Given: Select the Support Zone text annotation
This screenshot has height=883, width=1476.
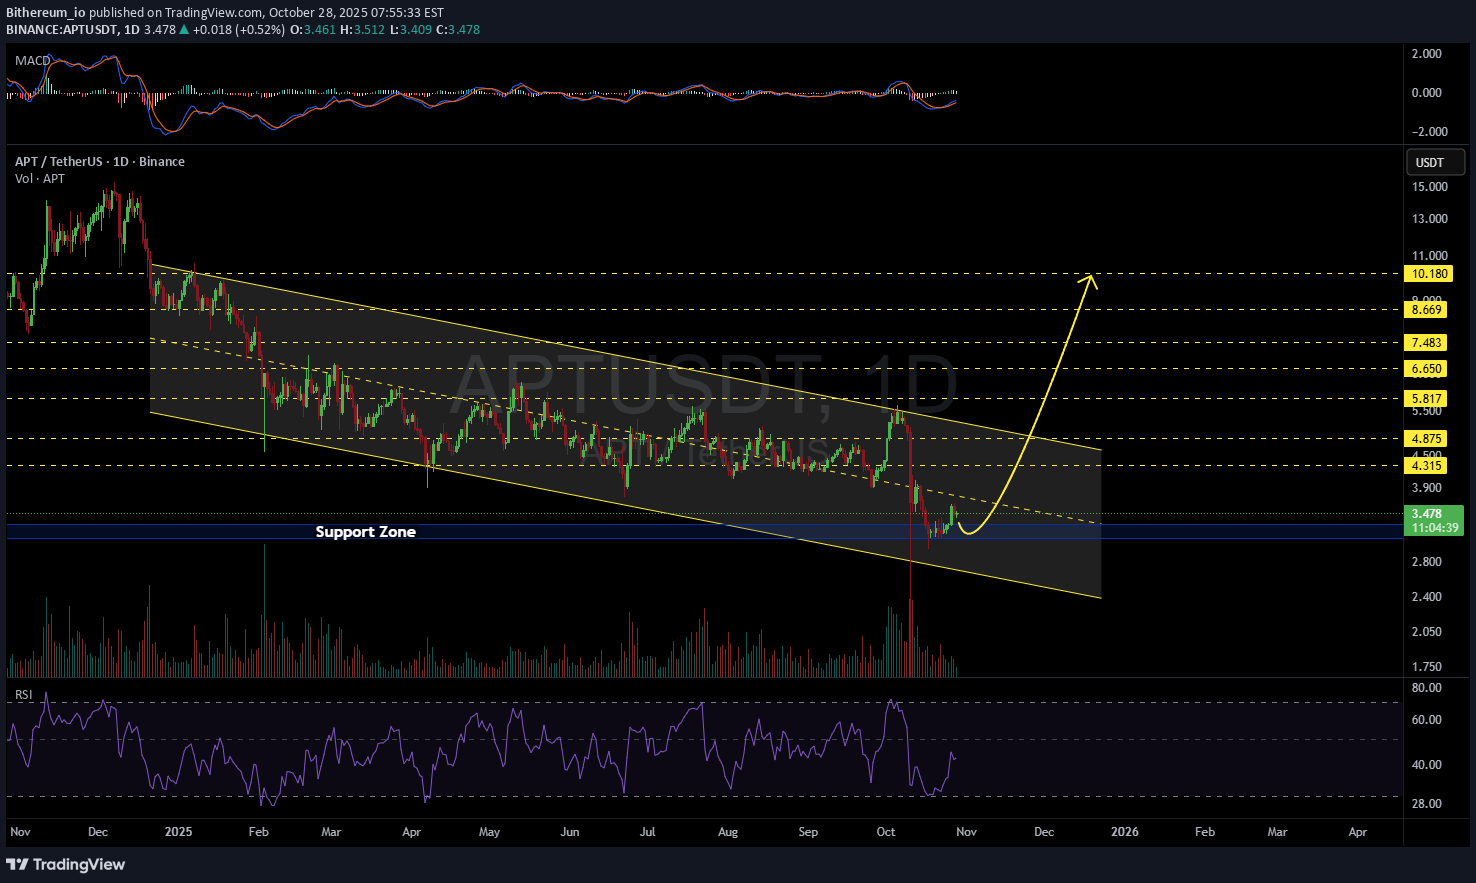Looking at the screenshot, I should pos(365,532).
